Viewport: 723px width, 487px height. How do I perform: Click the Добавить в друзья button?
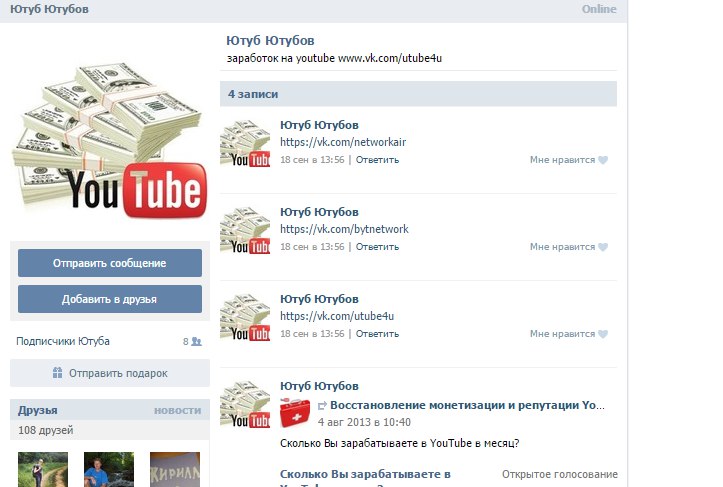[110, 299]
